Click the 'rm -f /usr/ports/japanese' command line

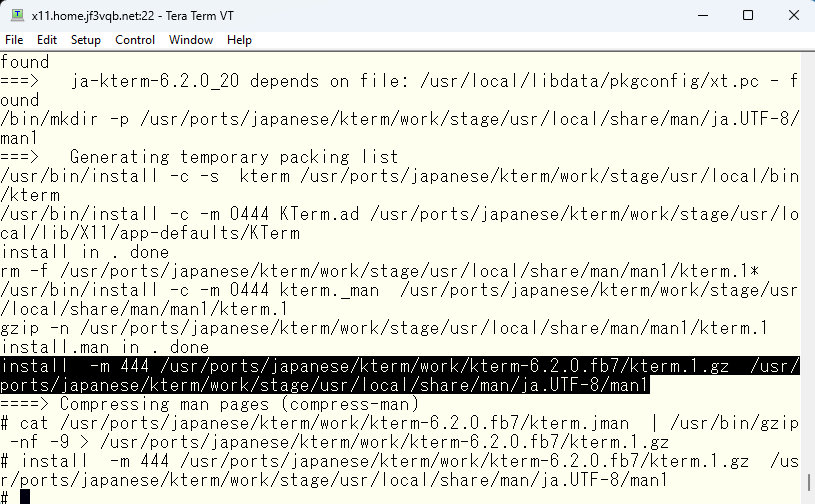380,271
